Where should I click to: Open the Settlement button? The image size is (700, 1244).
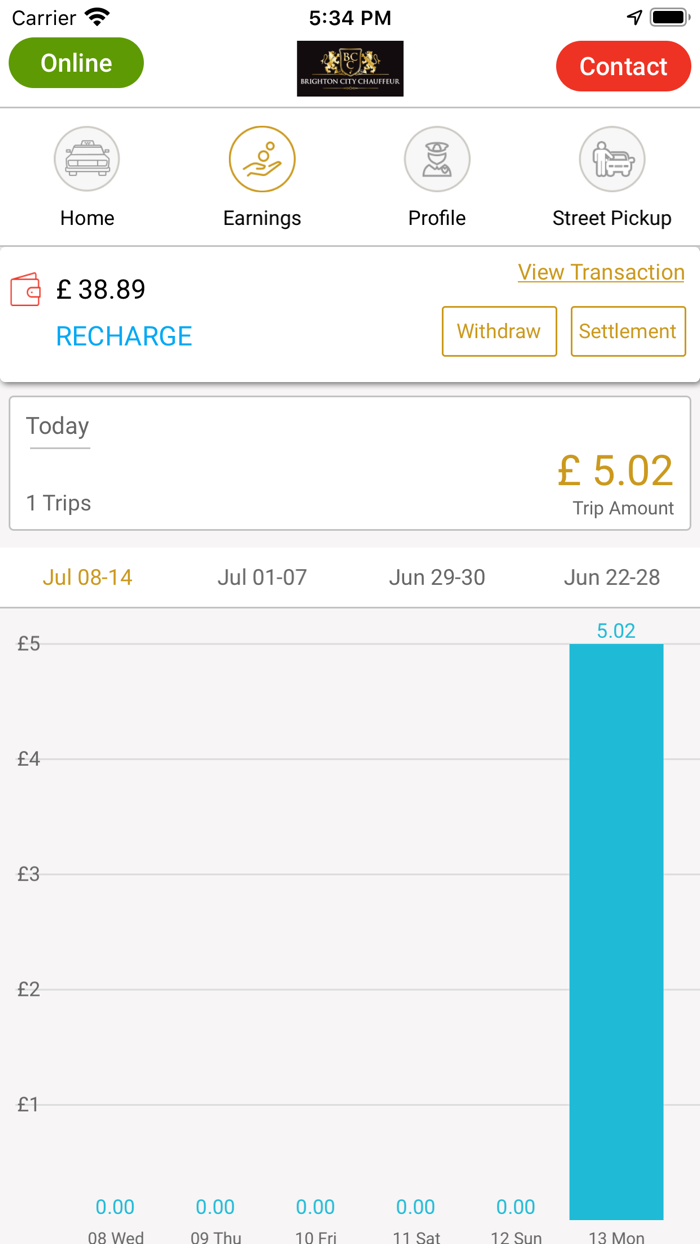point(628,331)
